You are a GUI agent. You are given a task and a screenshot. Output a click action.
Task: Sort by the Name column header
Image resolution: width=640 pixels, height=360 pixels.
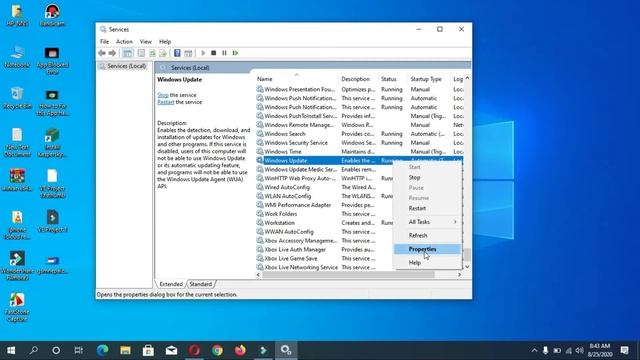coord(297,79)
